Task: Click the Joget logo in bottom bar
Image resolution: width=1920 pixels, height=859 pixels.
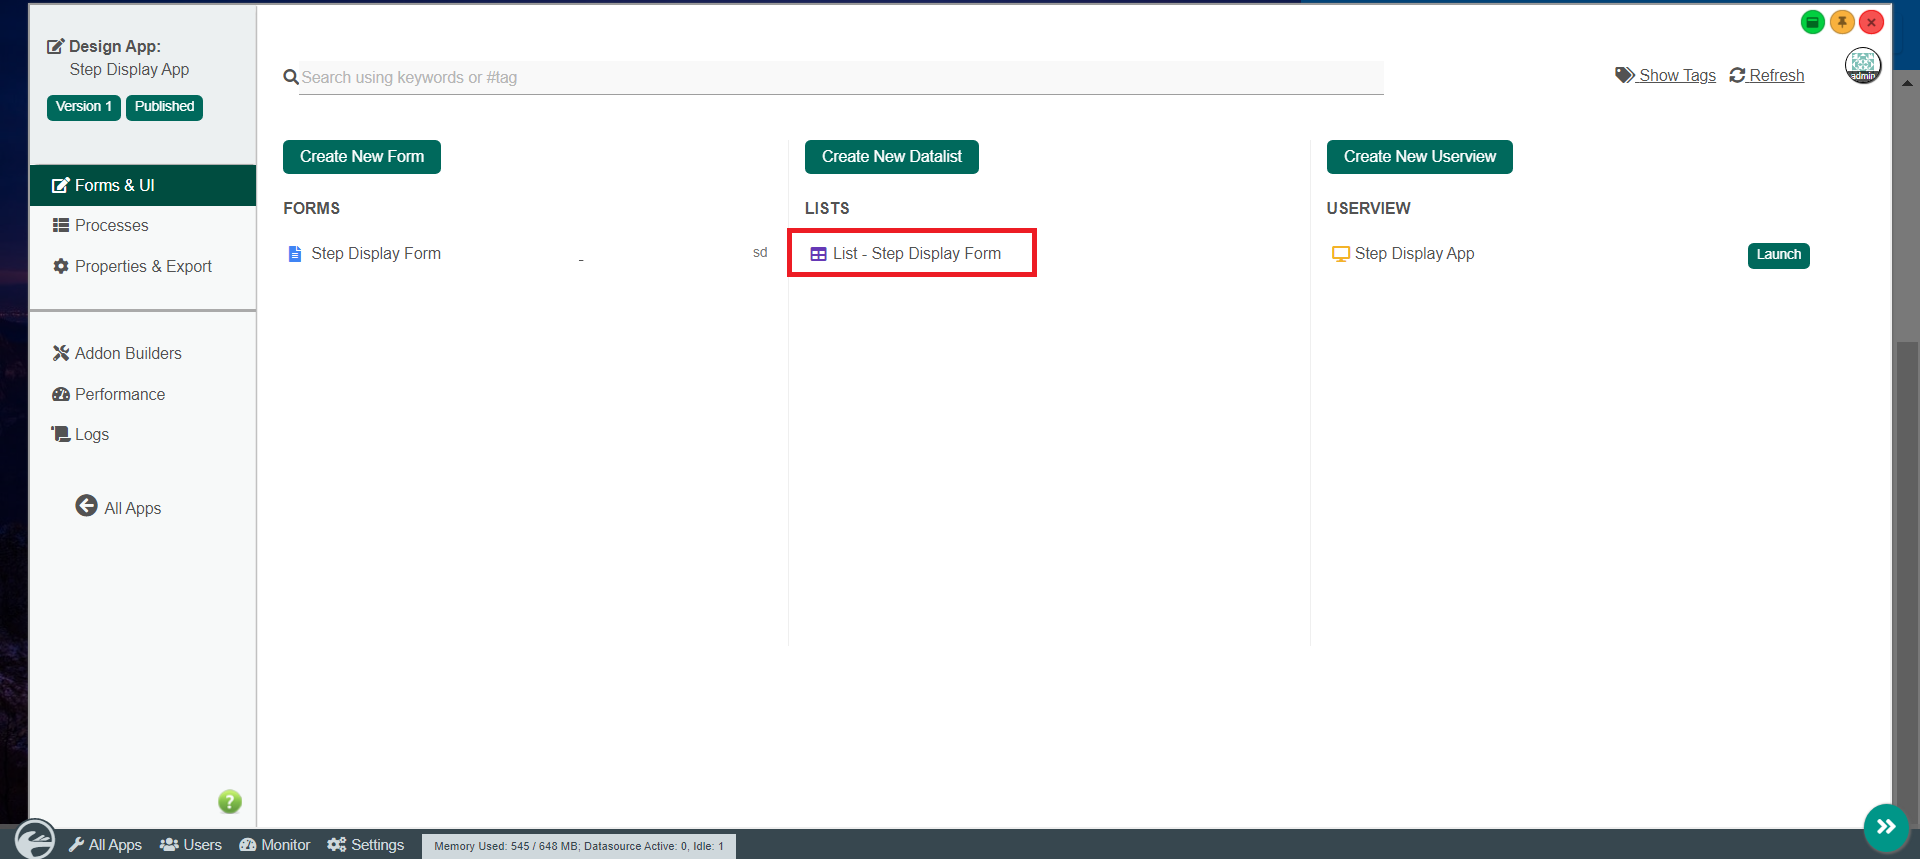Action: (x=35, y=838)
